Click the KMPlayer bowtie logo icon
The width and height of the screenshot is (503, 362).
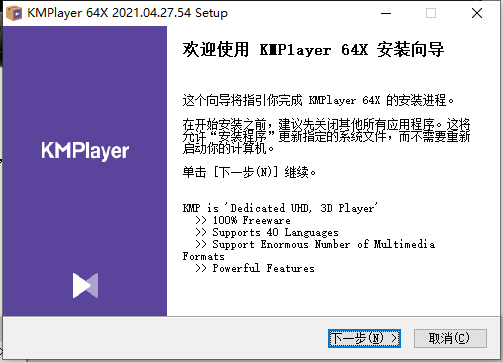tap(85, 285)
